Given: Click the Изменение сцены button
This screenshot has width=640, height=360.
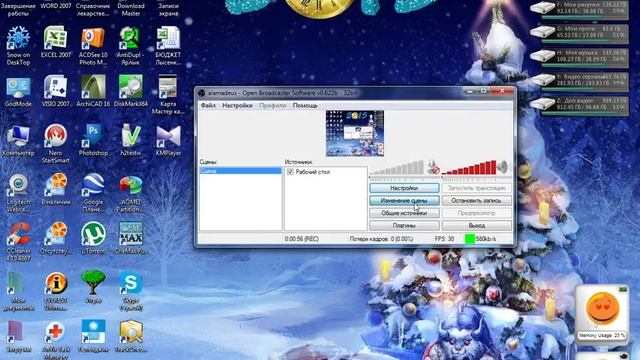Looking at the screenshot, I should click(404, 200).
